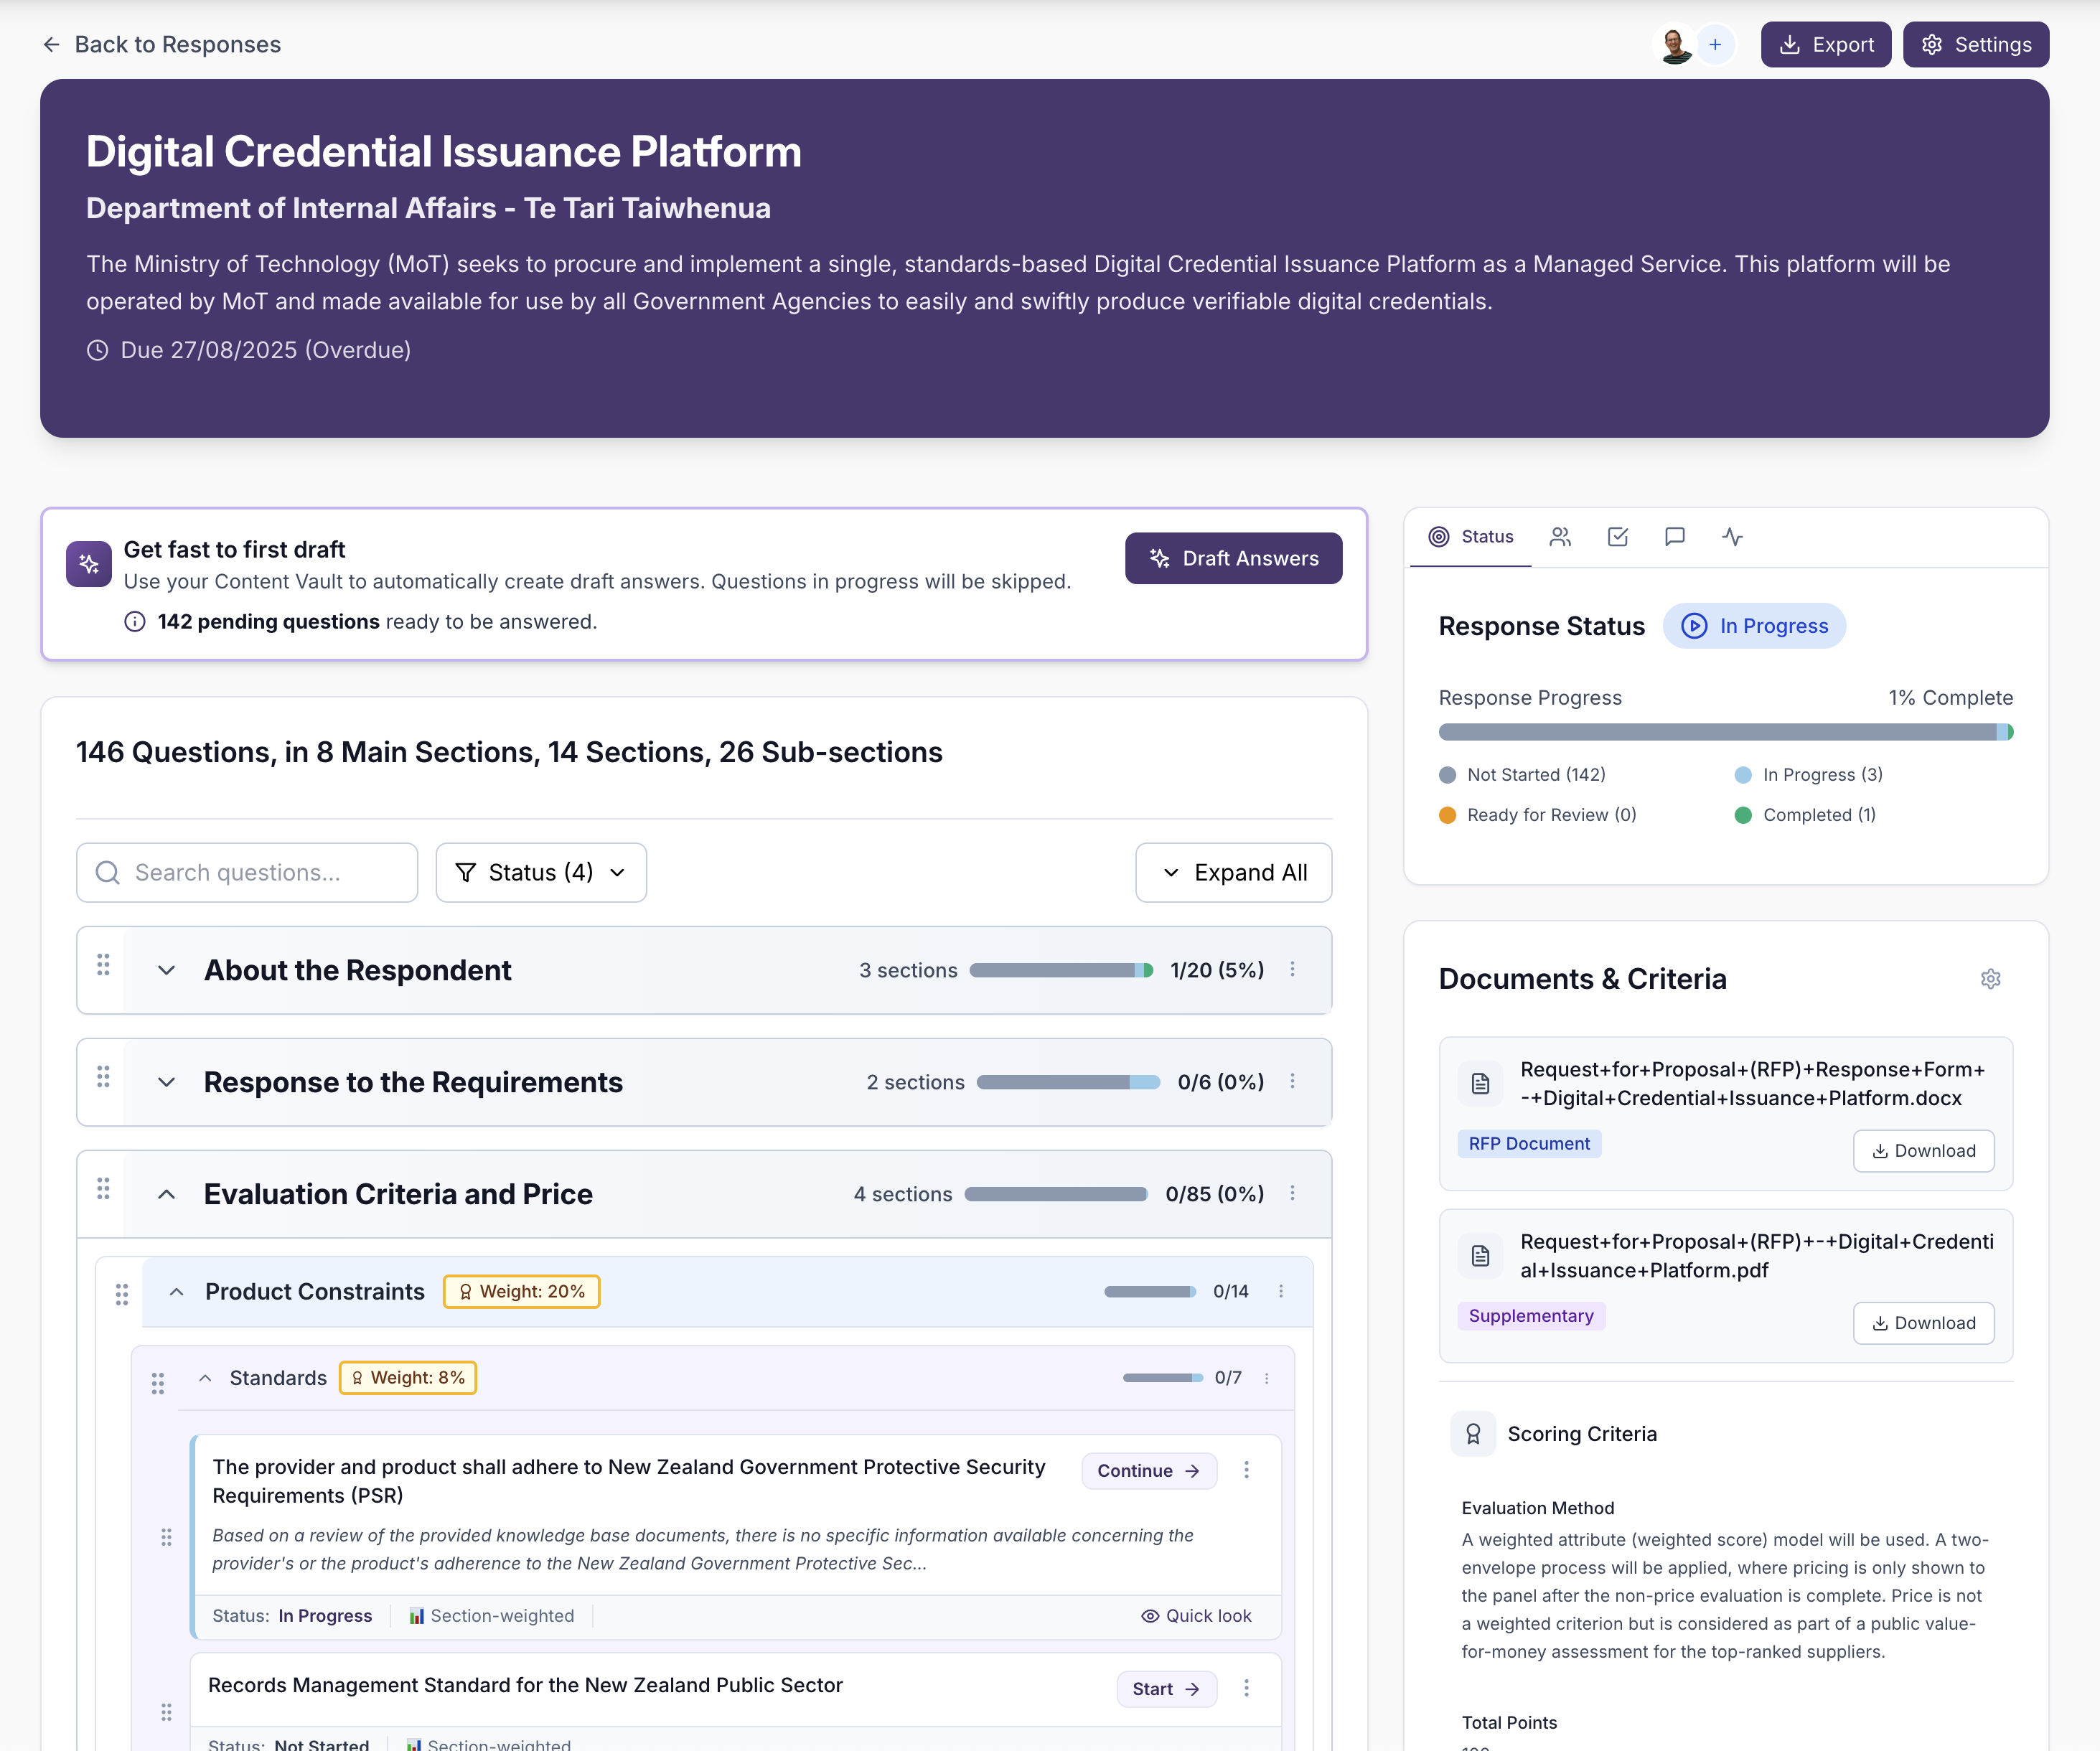2100x1751 pixels.
Task: Open the comments panel speech bubble icon
Action: tap(1676, 537)
